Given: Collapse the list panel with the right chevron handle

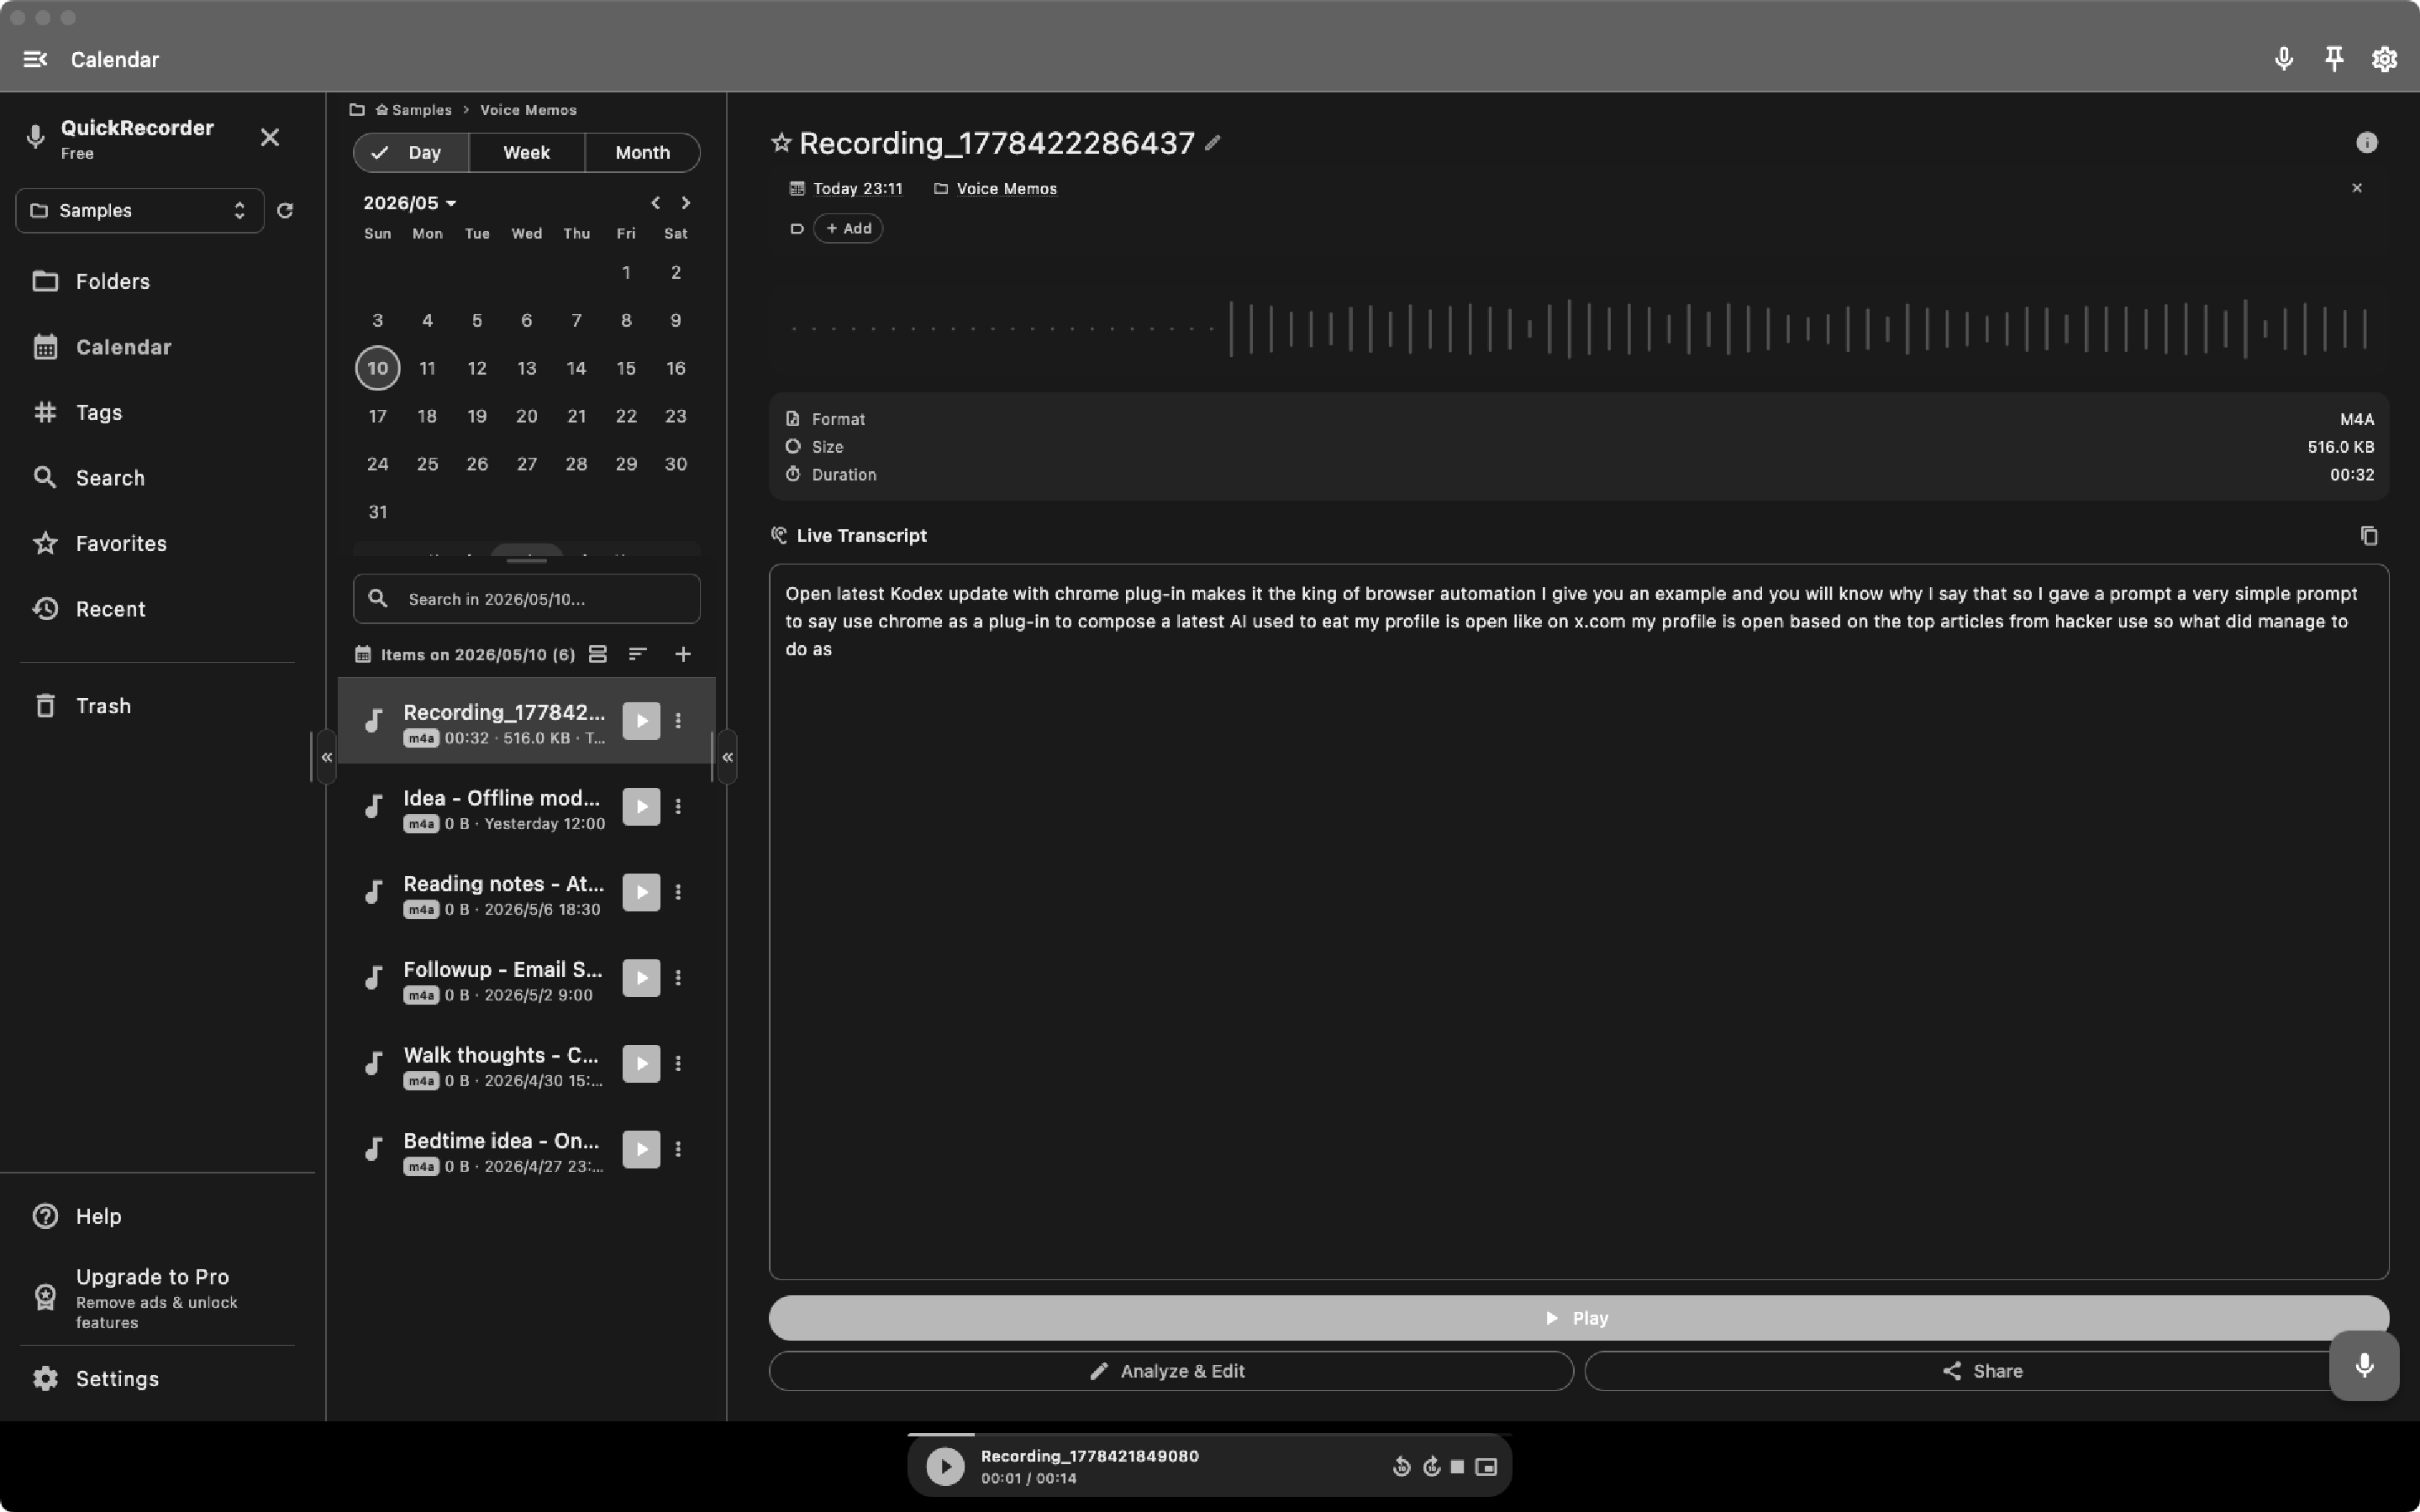Looking at the screenshot, I should tap(727, 757).
